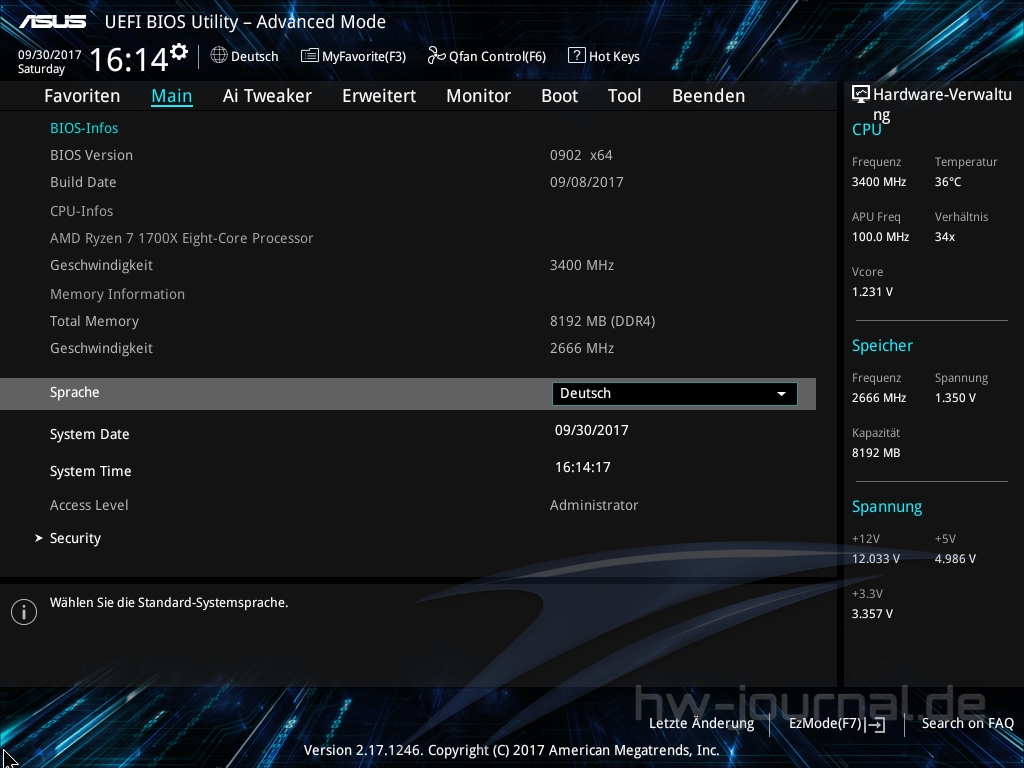Screen dimensions: 1024x768
Task: Click the CPU temperature 36°C reading
Action: 948,182
